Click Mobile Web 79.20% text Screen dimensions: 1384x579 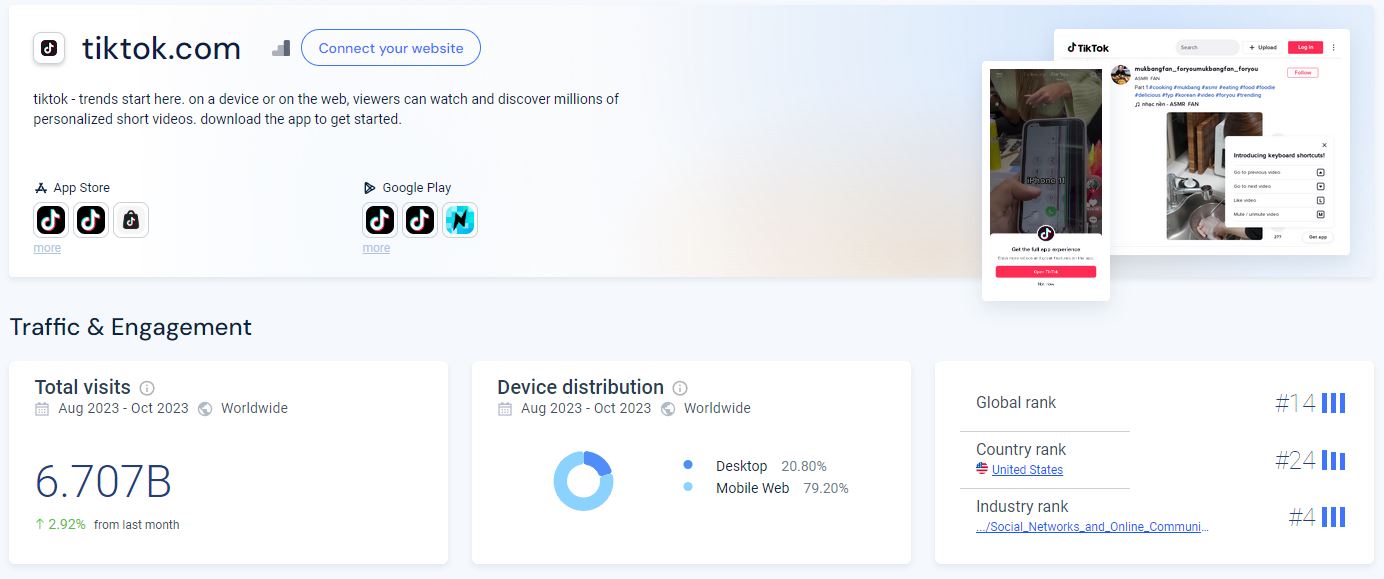pyautogui.click(x=782, y=488)
